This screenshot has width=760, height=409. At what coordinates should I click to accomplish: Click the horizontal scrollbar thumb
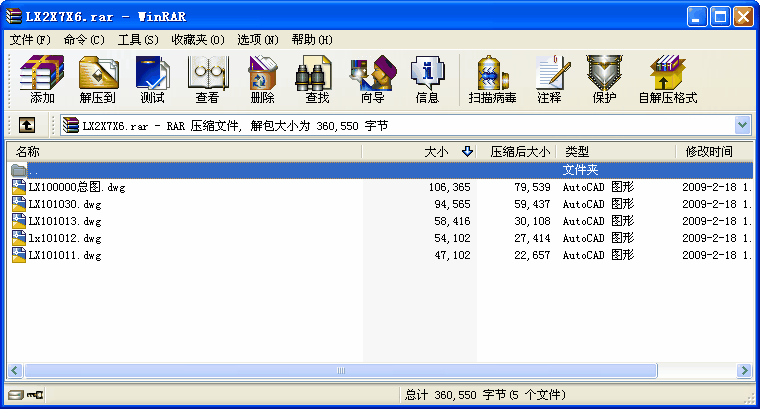(x=341, y=371)
